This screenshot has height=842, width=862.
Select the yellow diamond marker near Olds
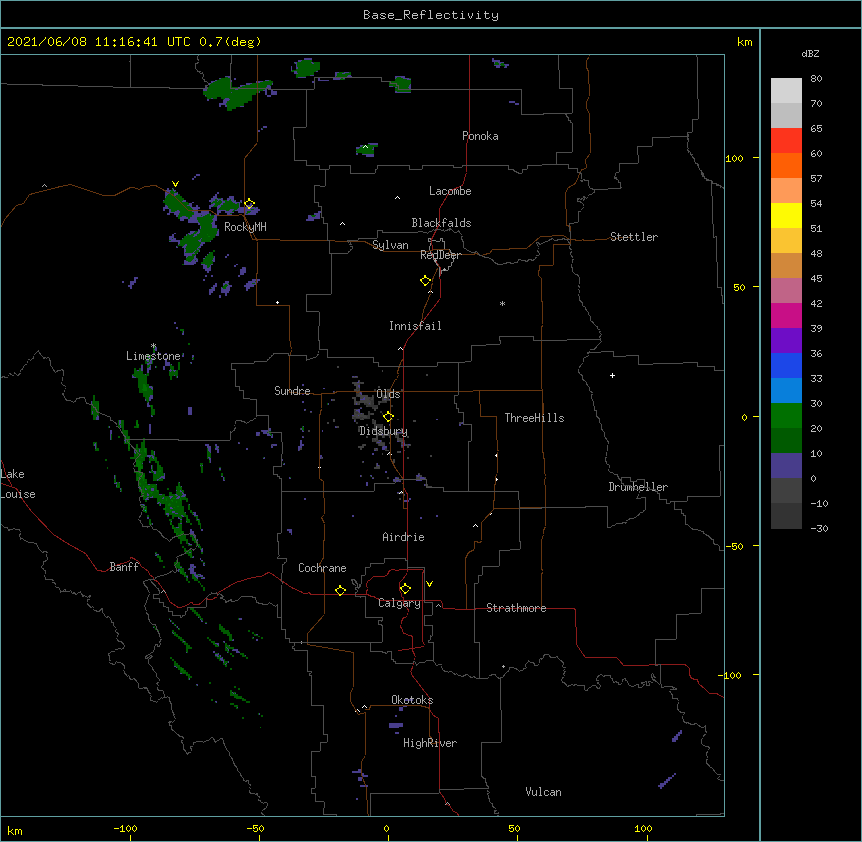388,416
